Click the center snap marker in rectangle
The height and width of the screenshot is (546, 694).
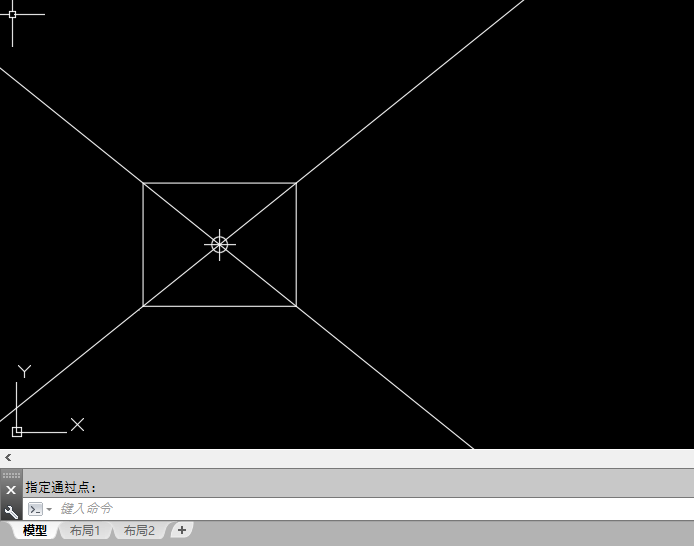(x=220, y=244)
